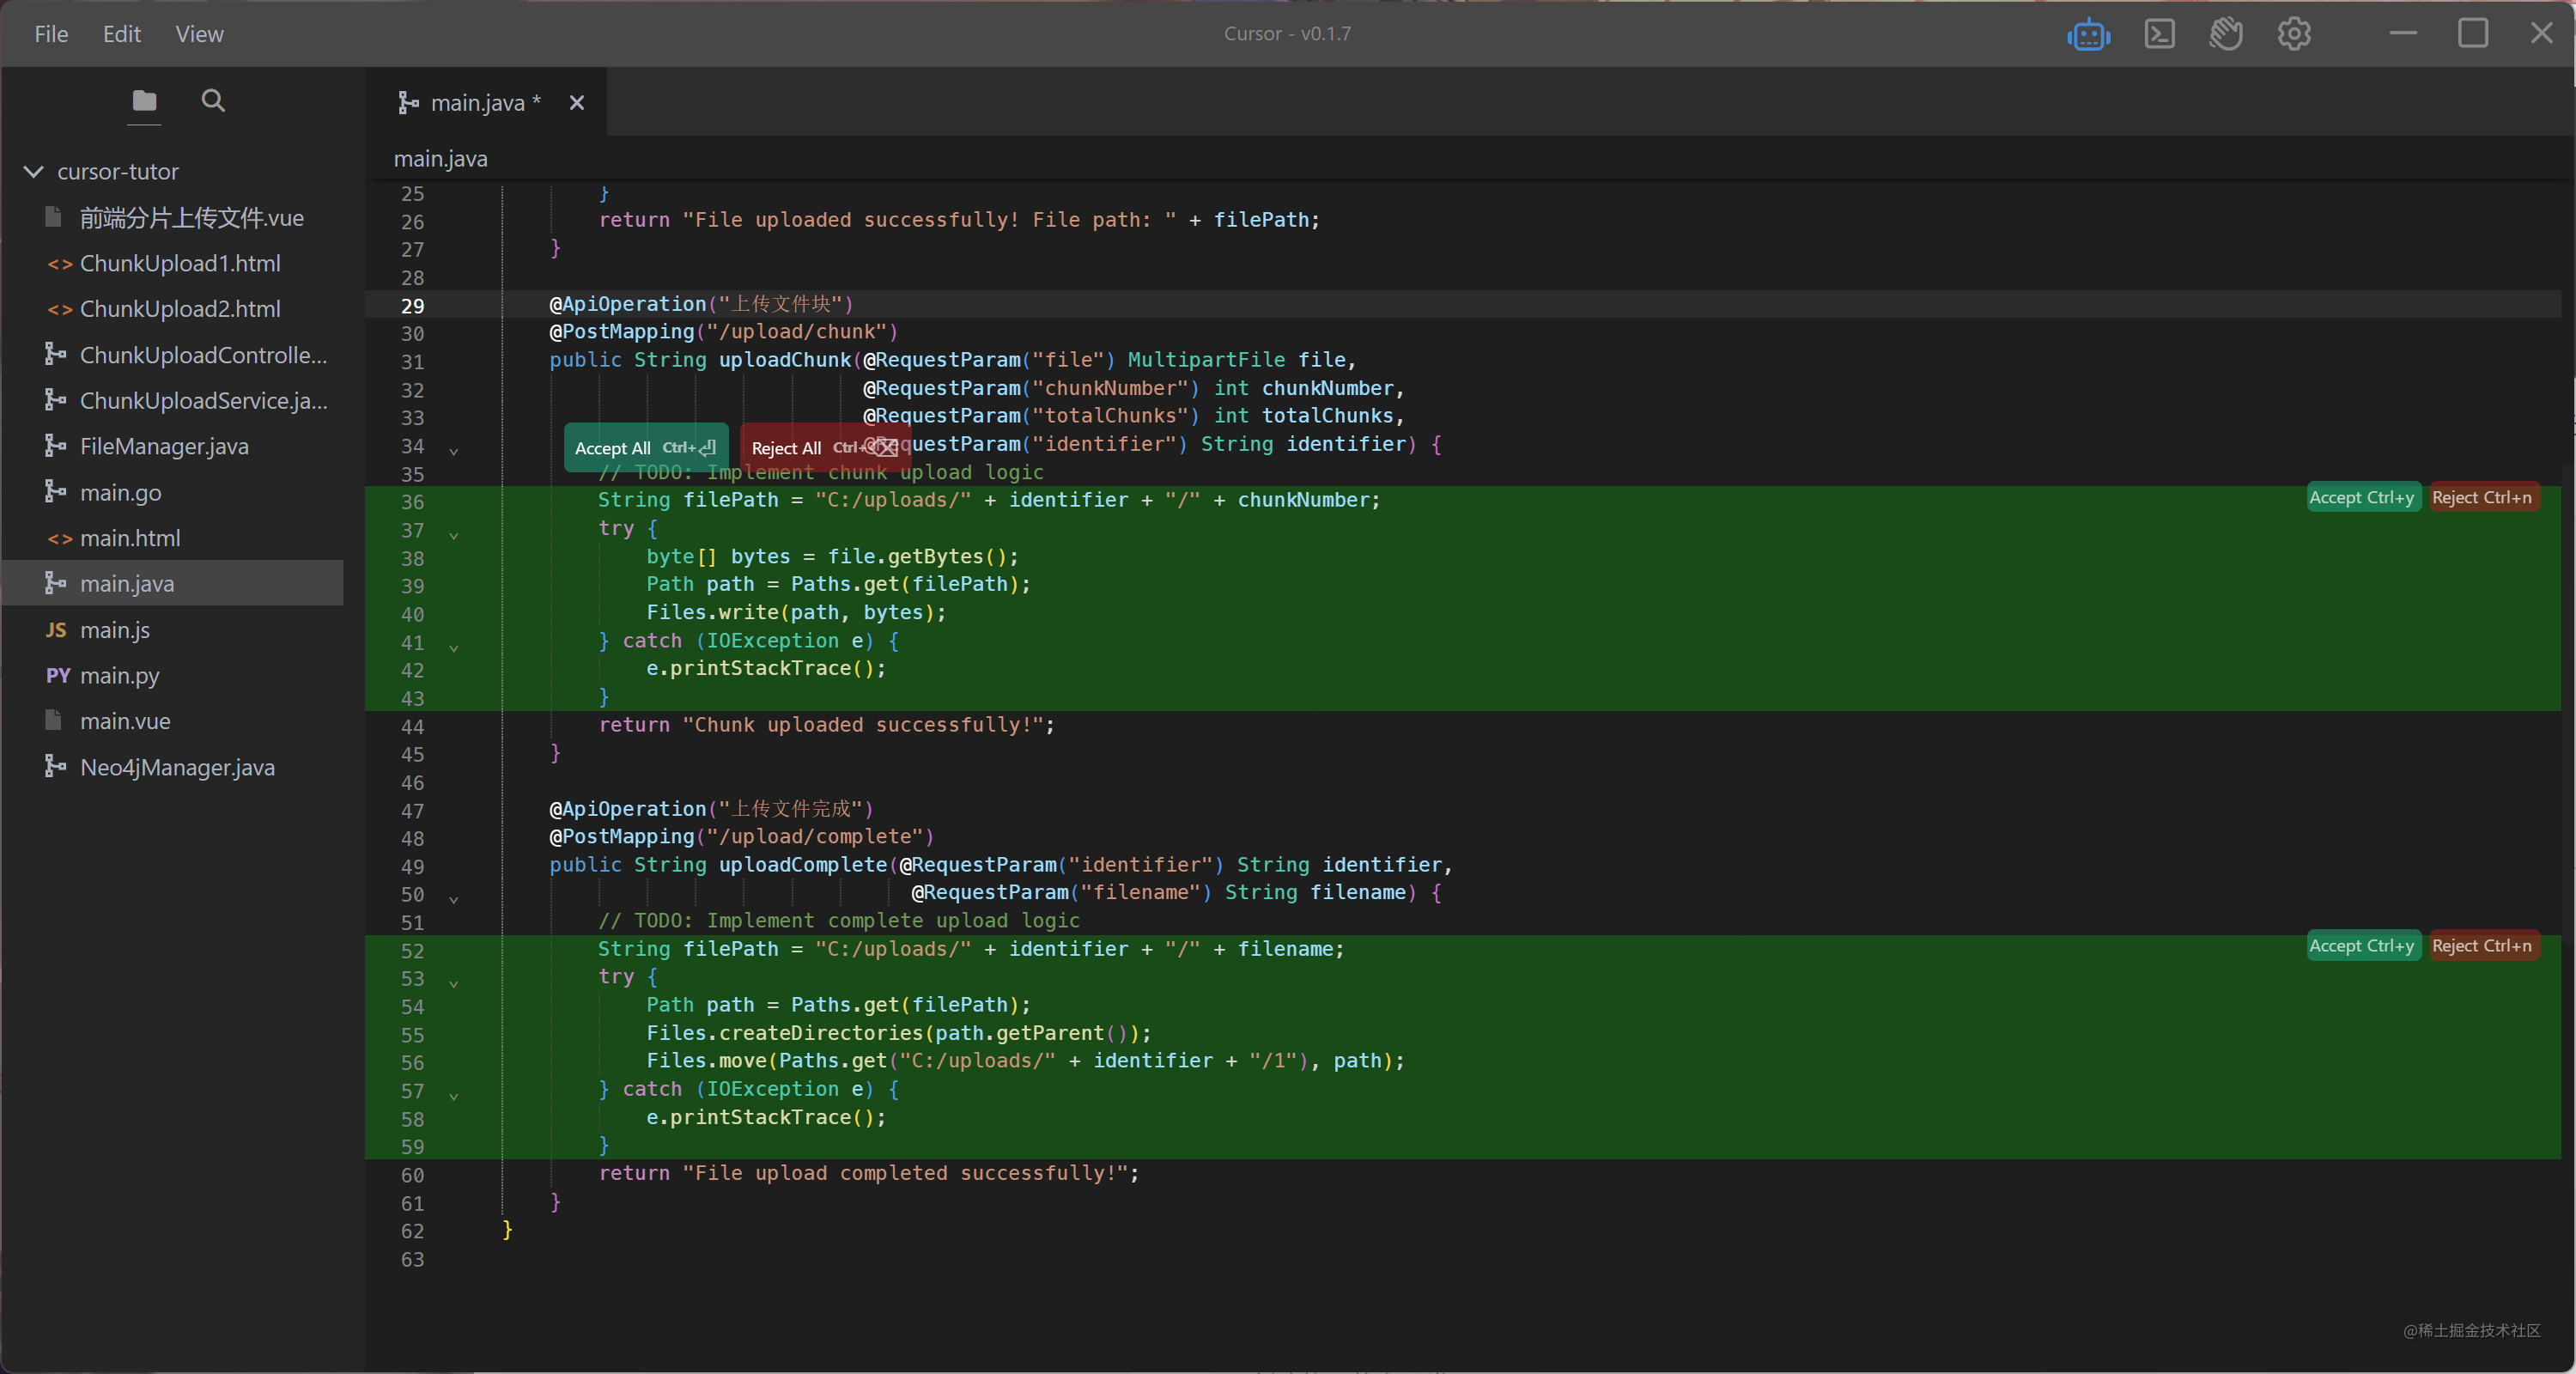The height and width of the screenshot is (1374, 2576).
Task: Close the main.java tab
Action: [577, 103]
